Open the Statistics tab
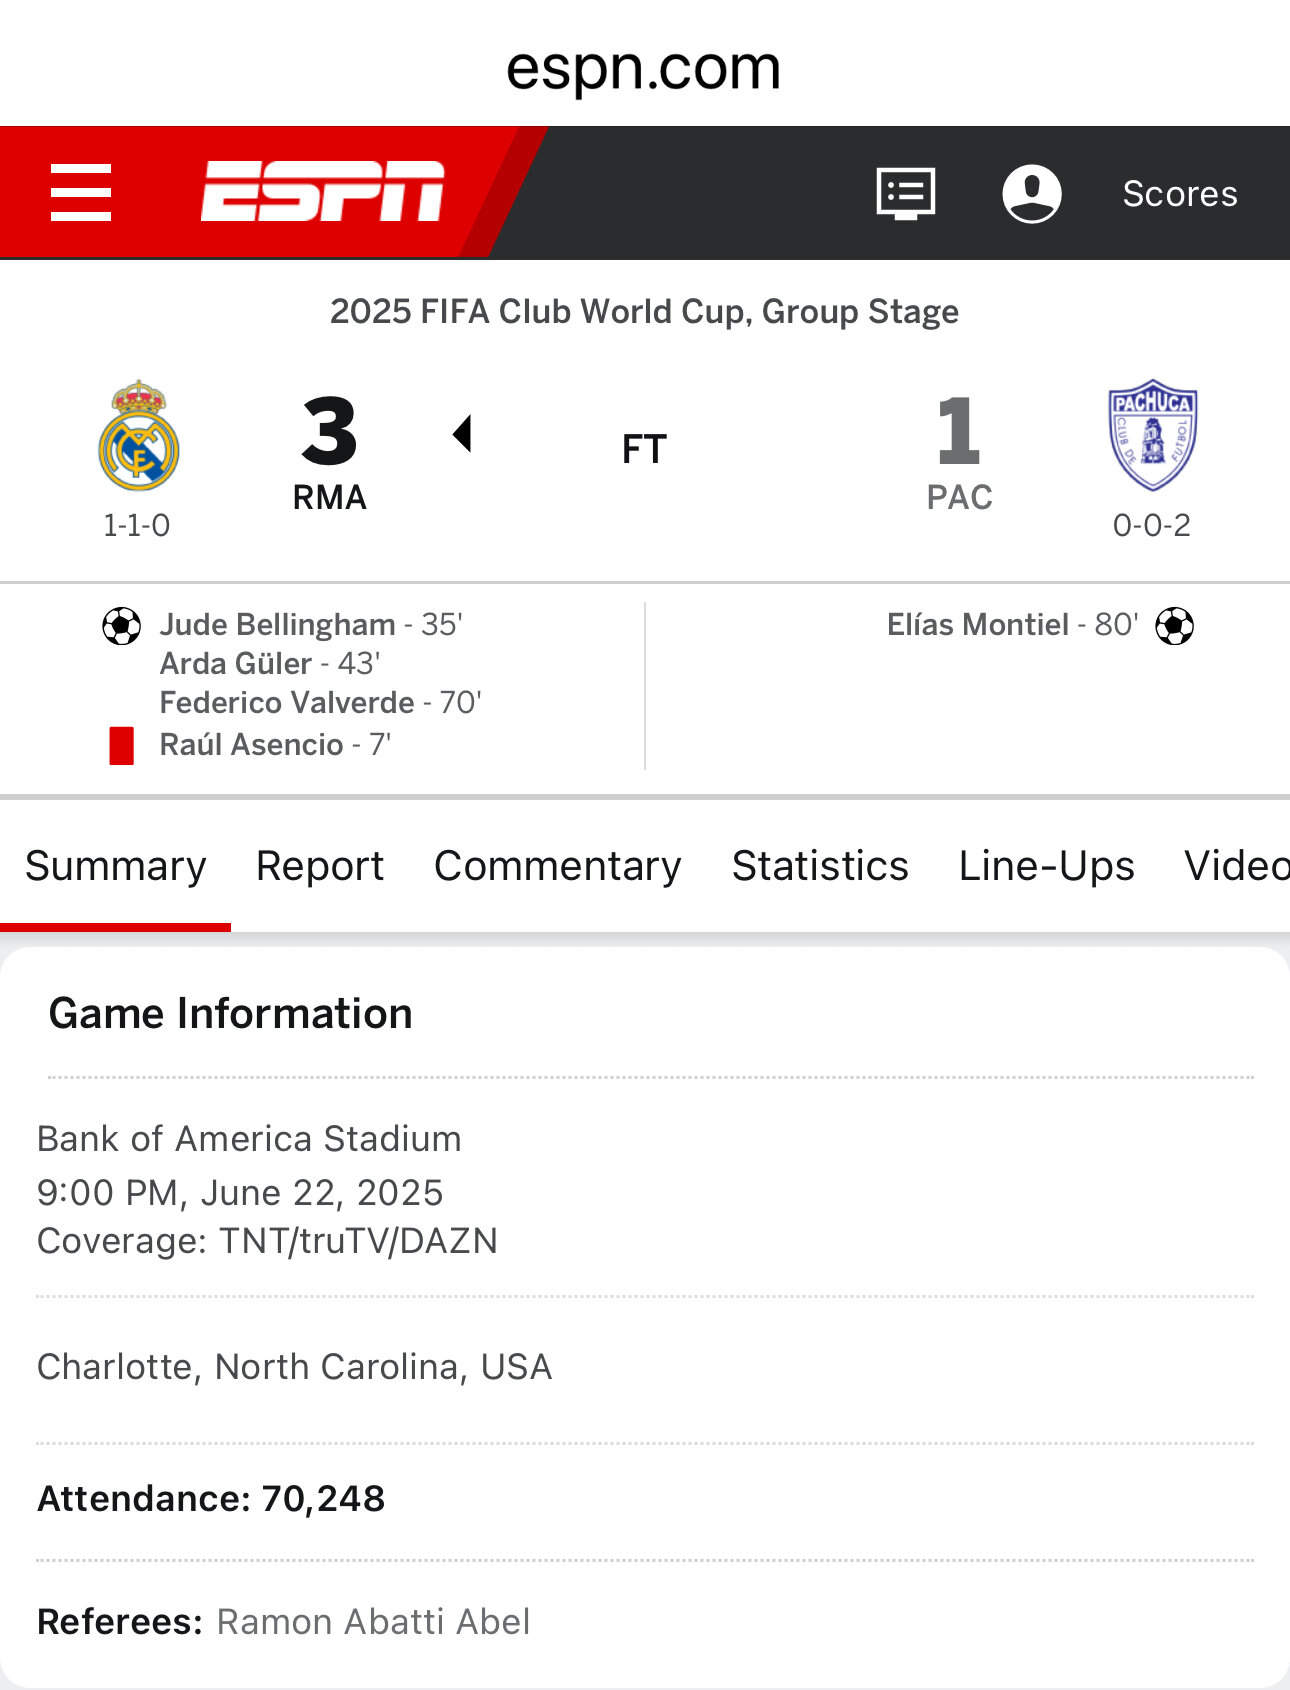The height and width of the screenshot is (1690, 1290). tap(820, 866)
